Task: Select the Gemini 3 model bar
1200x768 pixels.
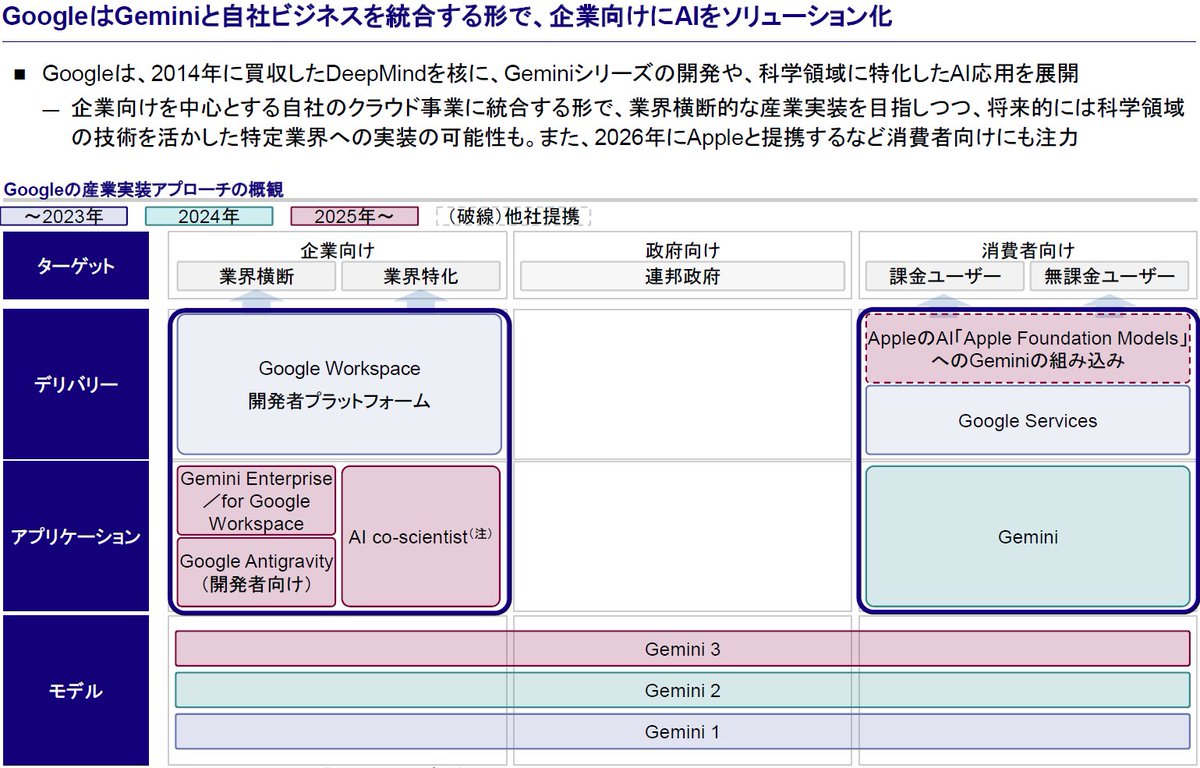Action: (x=682, y=649)
